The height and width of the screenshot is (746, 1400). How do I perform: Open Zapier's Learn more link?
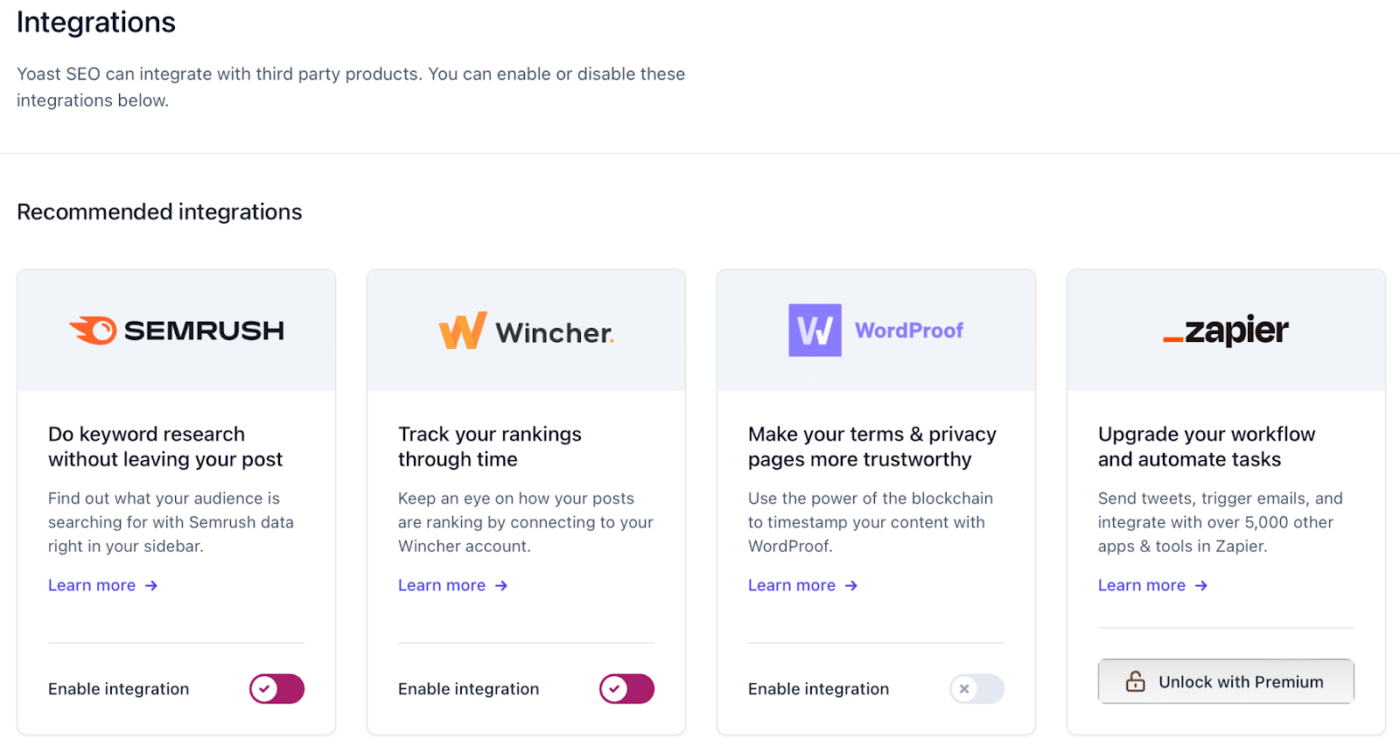[x=1142, y=586]
